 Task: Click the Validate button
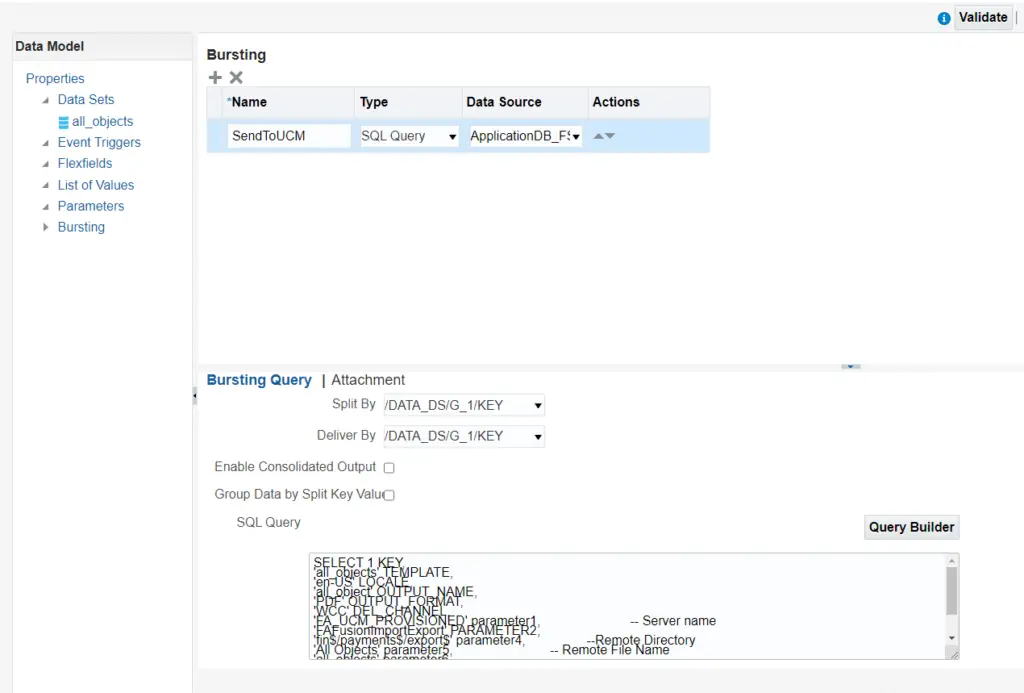(x=983, y=17)
